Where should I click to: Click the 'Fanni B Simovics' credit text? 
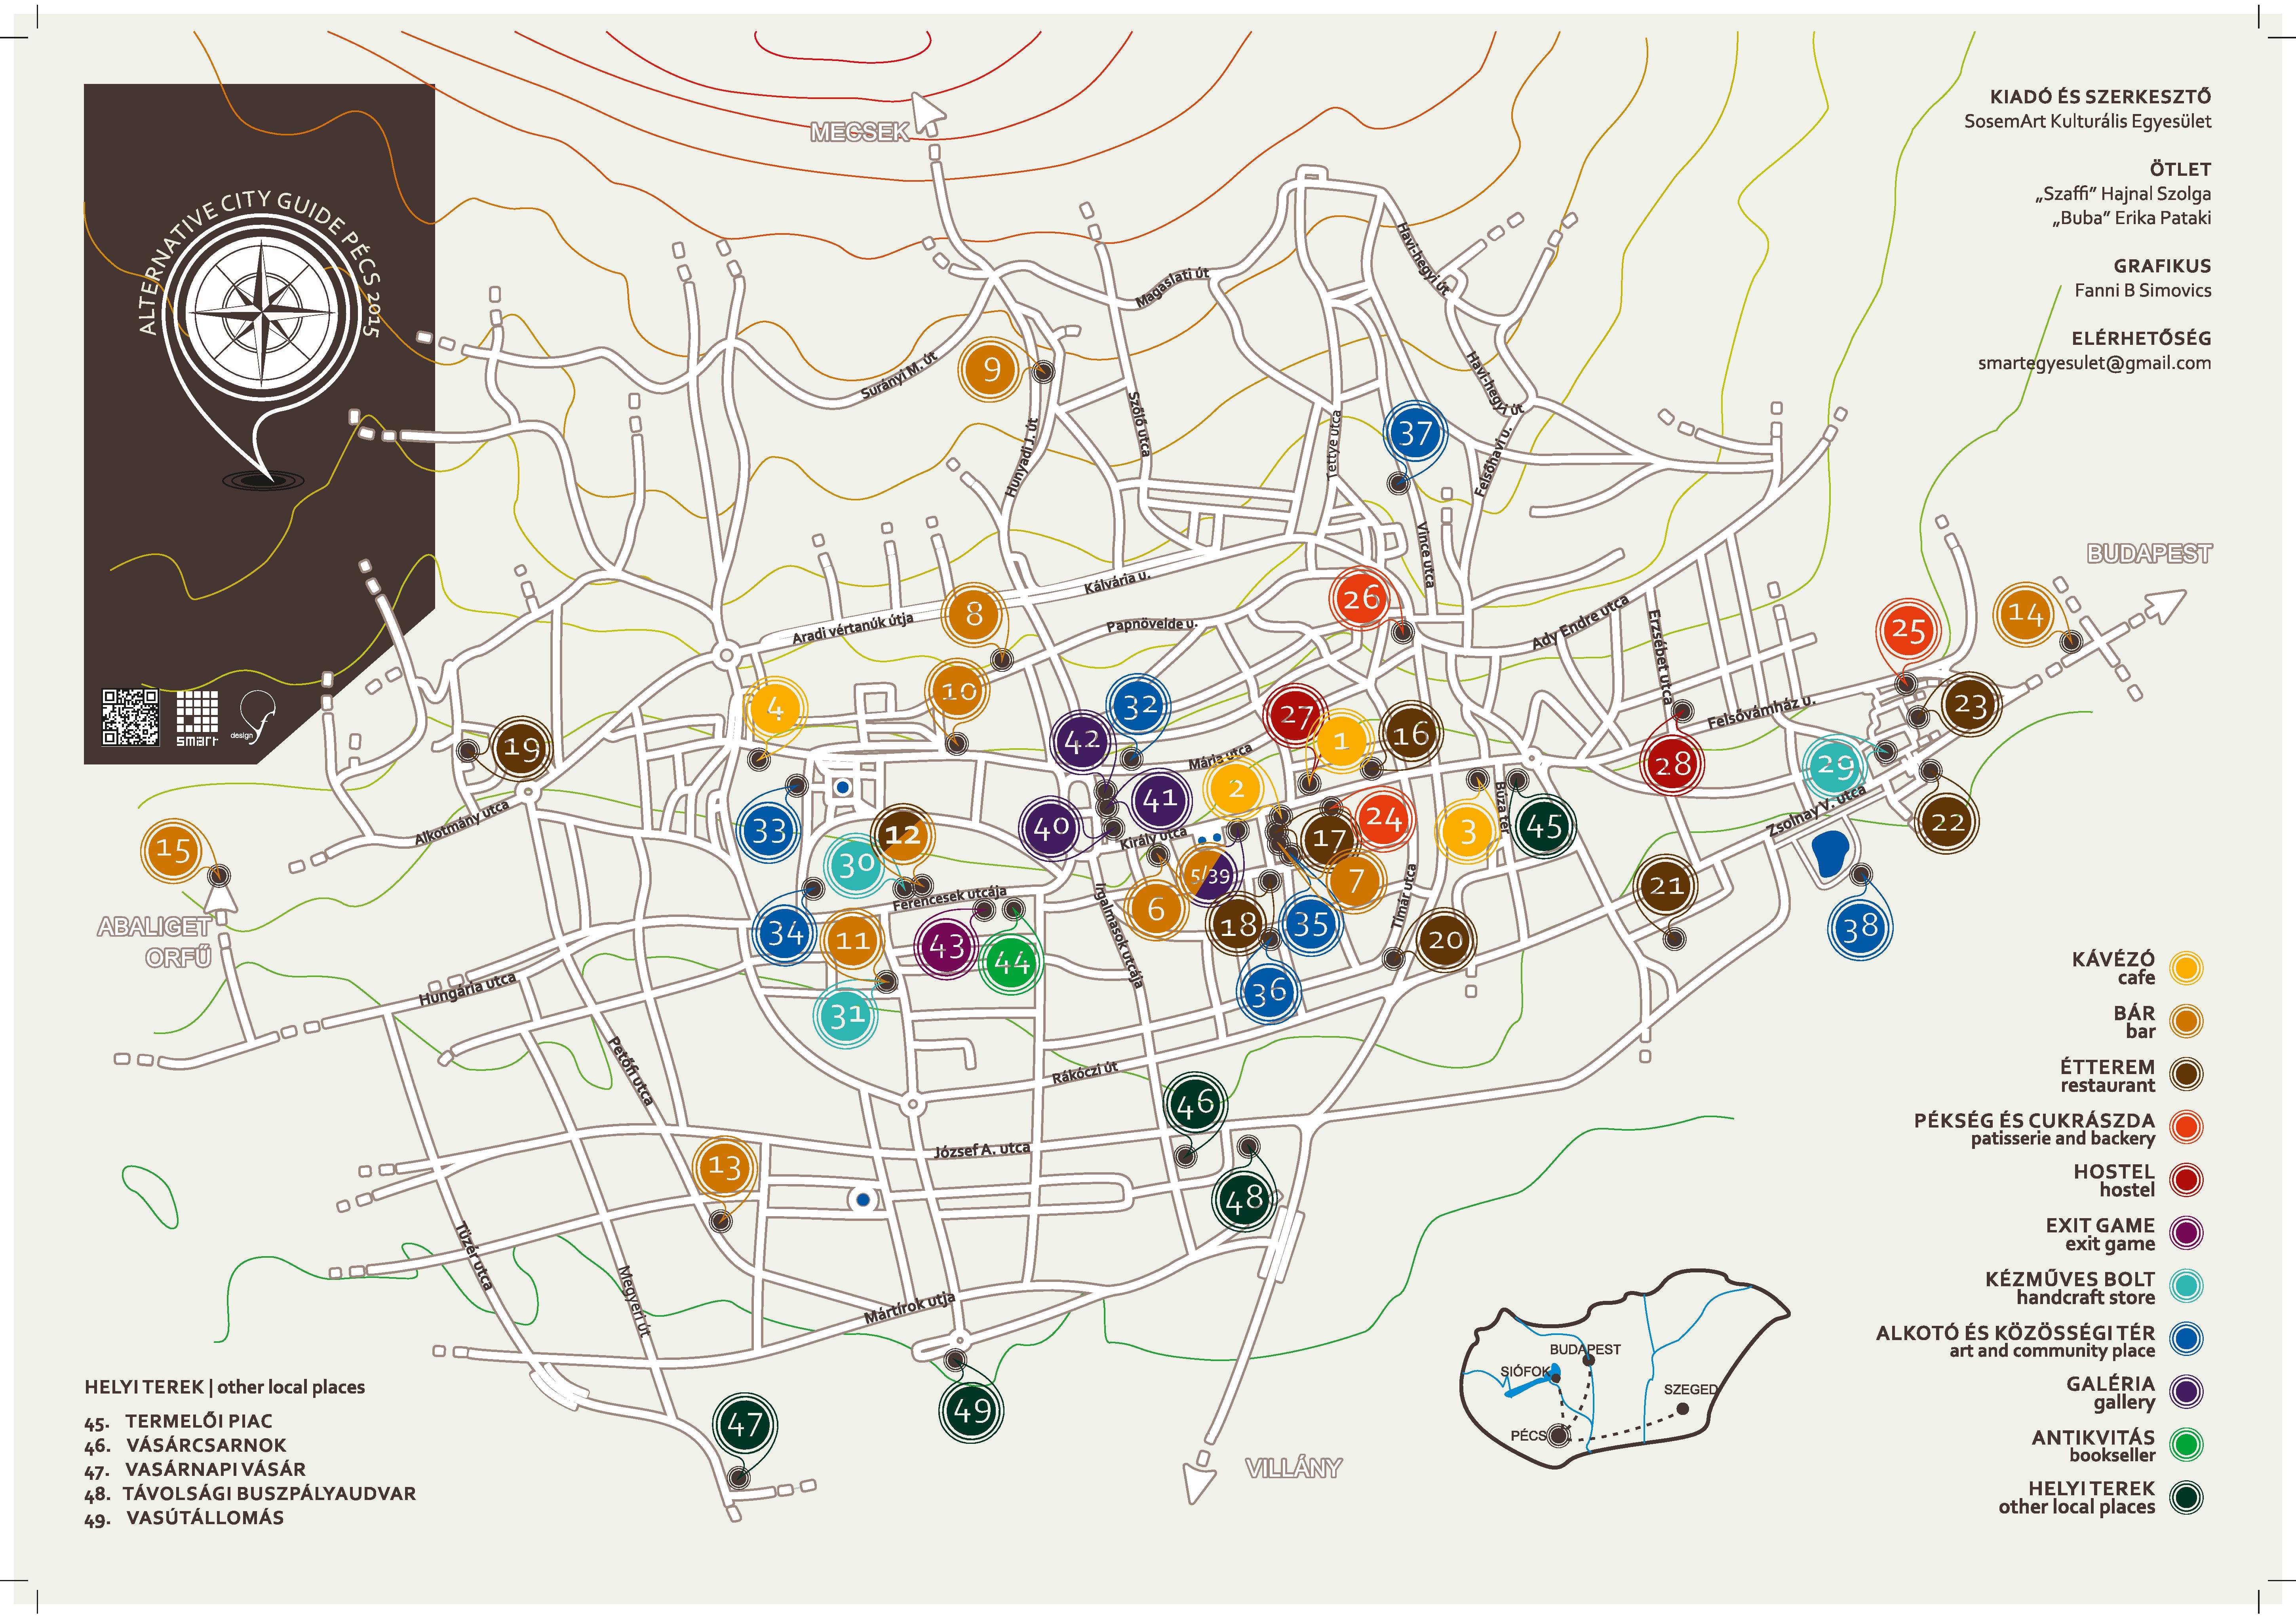tap(2143, 291)
